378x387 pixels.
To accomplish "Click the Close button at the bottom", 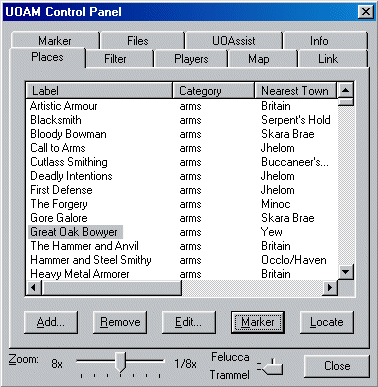I will tap(337, 366).
